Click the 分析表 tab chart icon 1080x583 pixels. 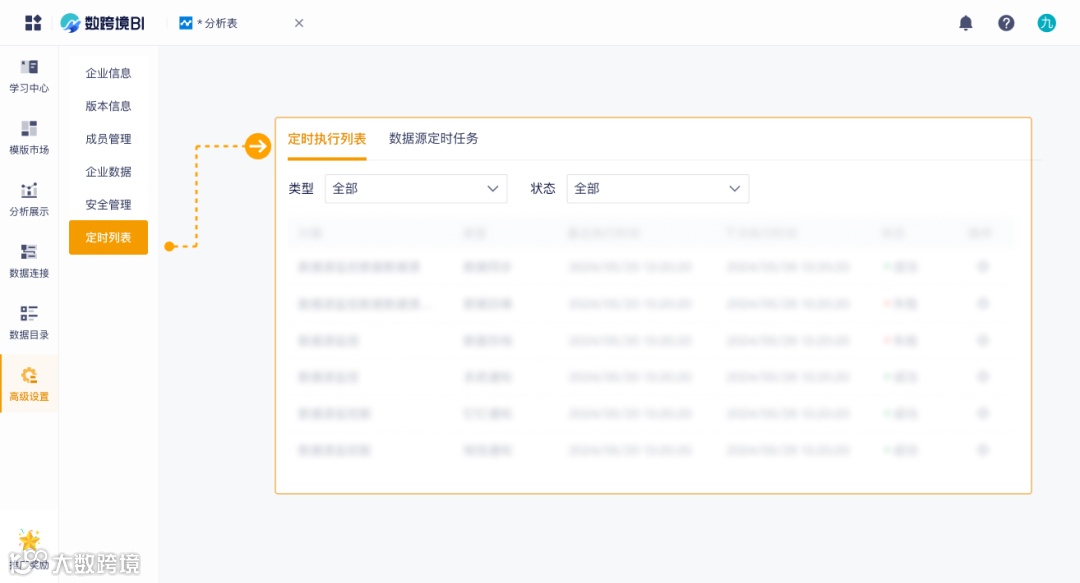pos(185,23)
